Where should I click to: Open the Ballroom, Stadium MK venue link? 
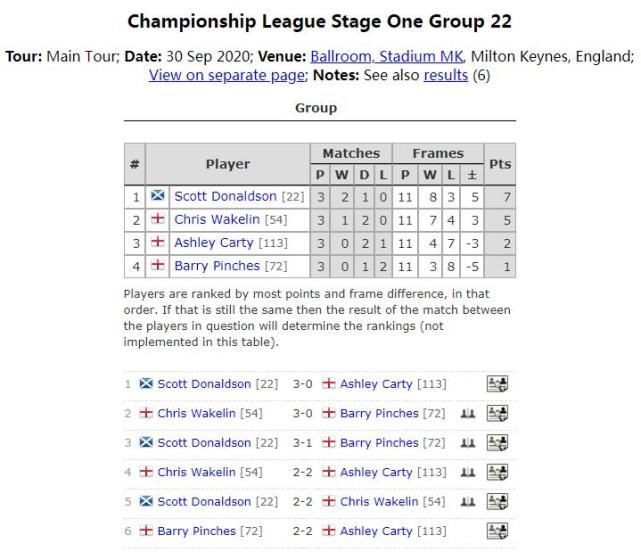[x=387, y=56]
